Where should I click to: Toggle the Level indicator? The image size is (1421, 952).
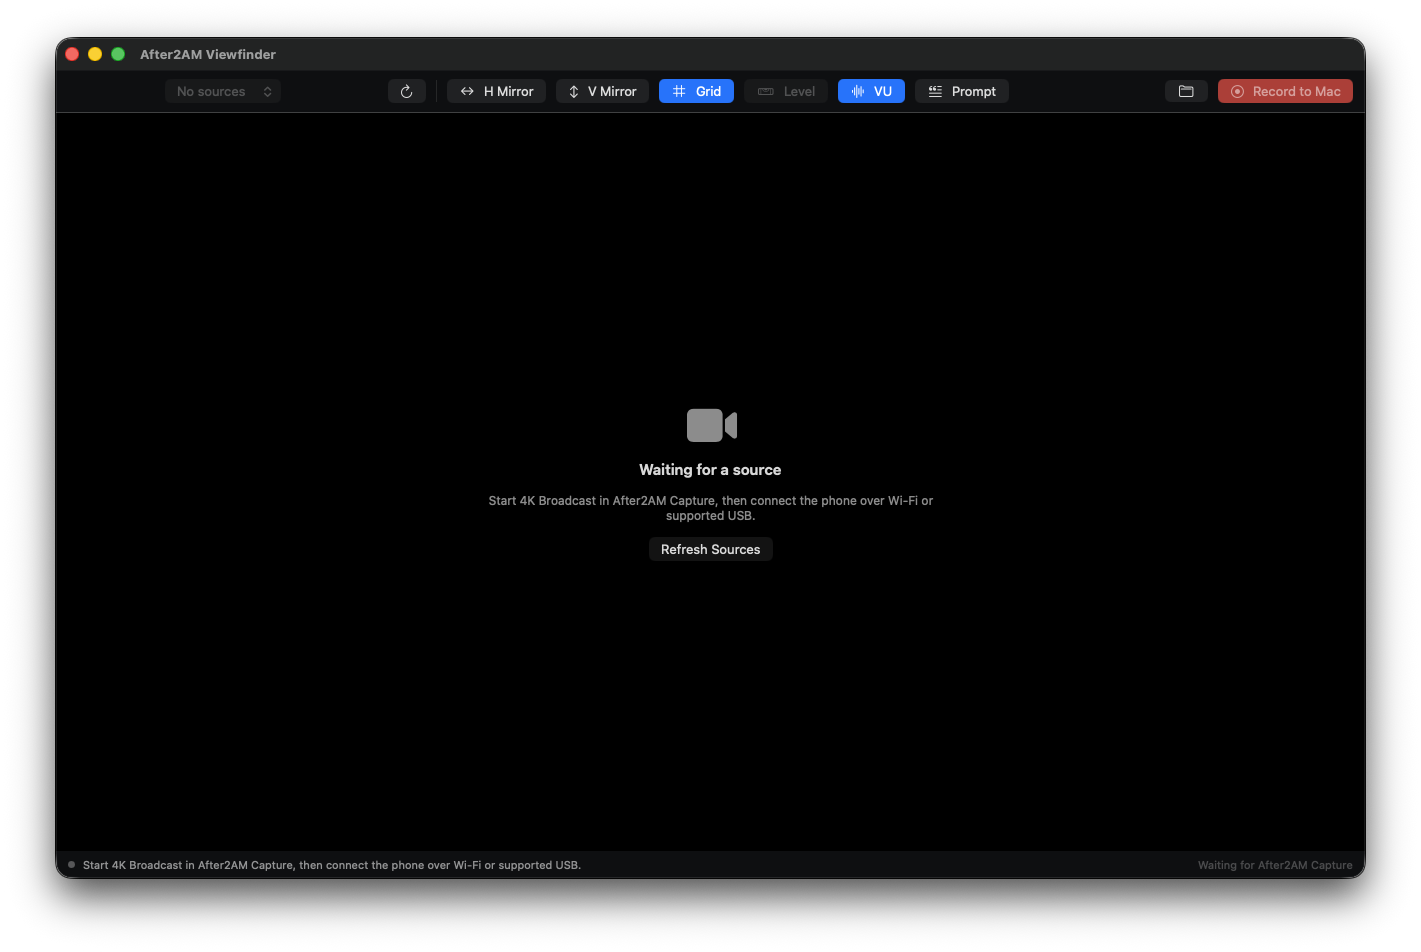786,91
